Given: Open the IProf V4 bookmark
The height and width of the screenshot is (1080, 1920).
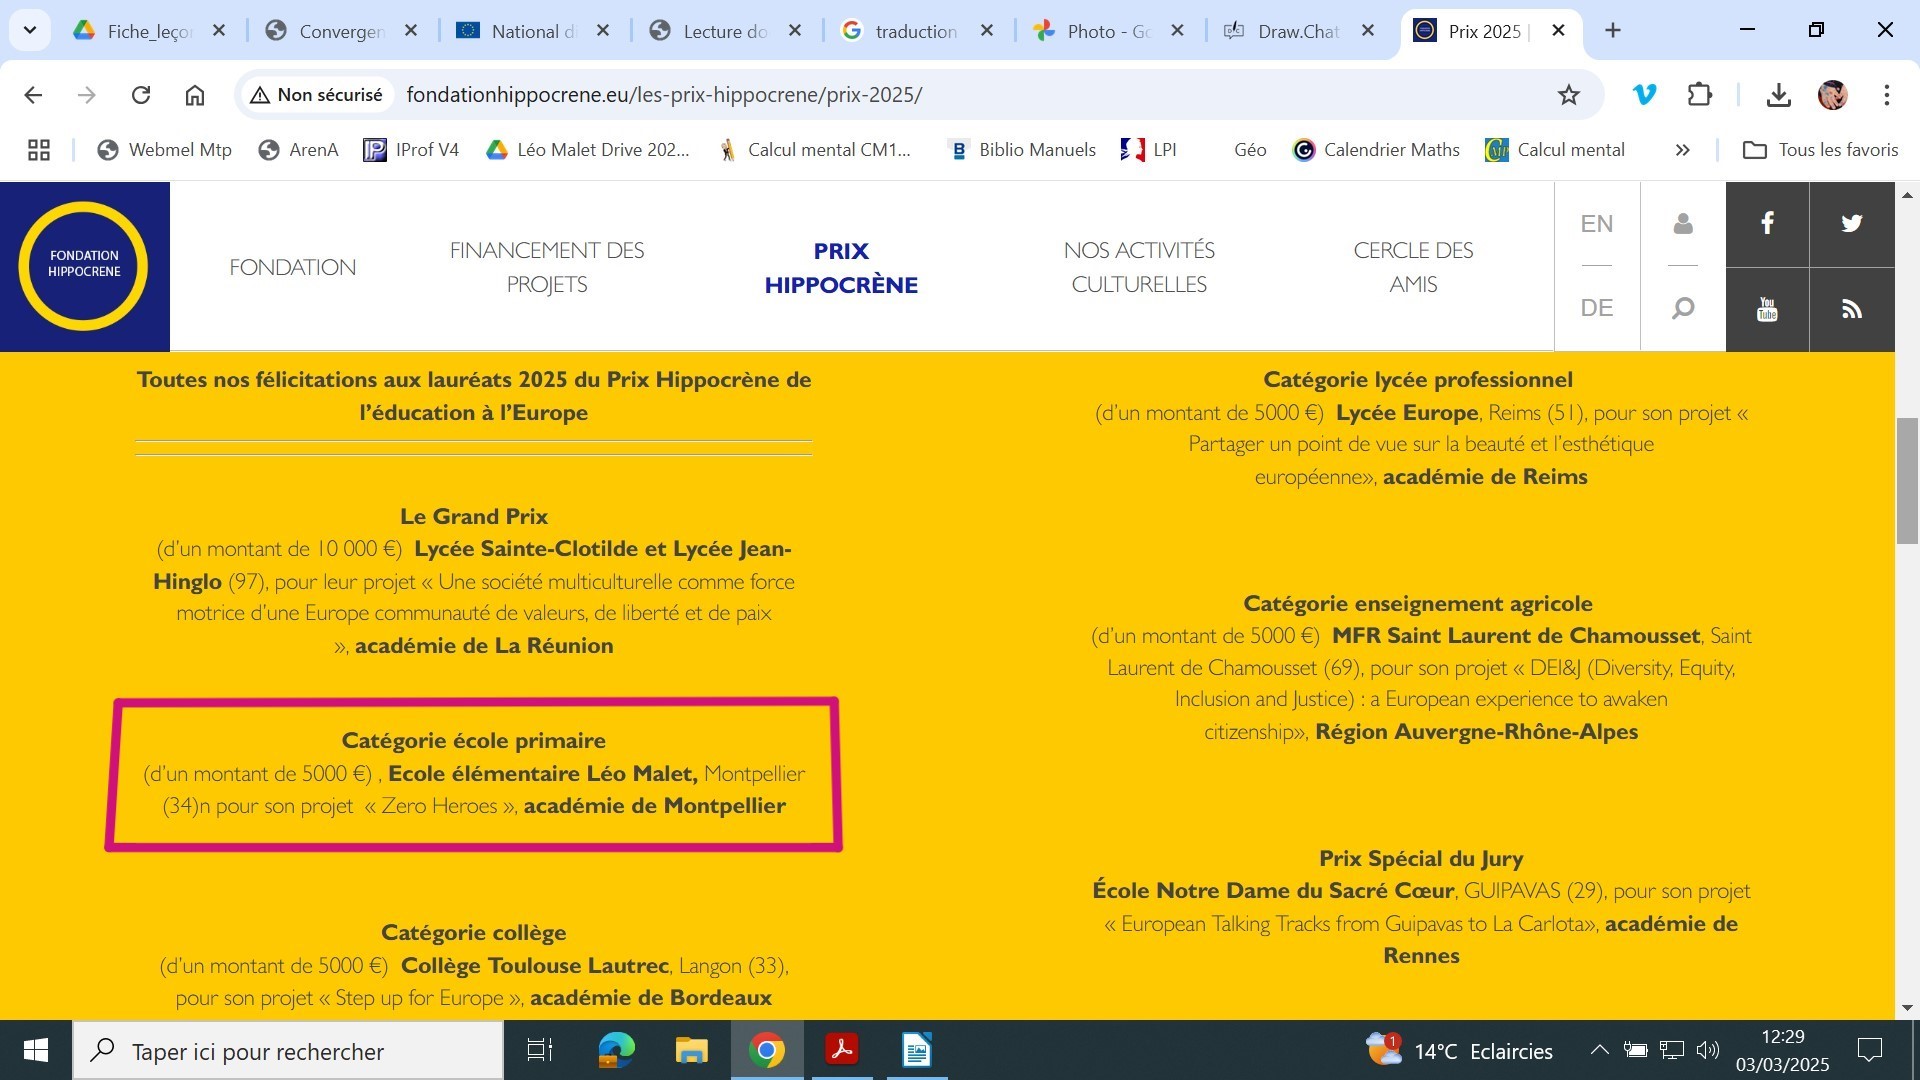Looking at the screenshot, I should pyautogui.click(x=411, y=150).
